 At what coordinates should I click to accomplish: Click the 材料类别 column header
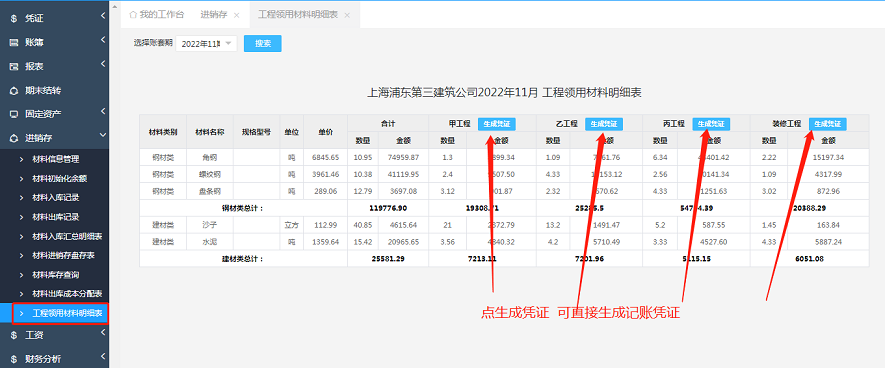(163, 132)
